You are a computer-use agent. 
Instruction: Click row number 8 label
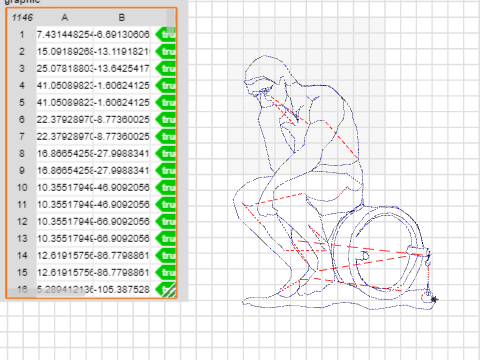pyautogui.click(x=22, y=153)
